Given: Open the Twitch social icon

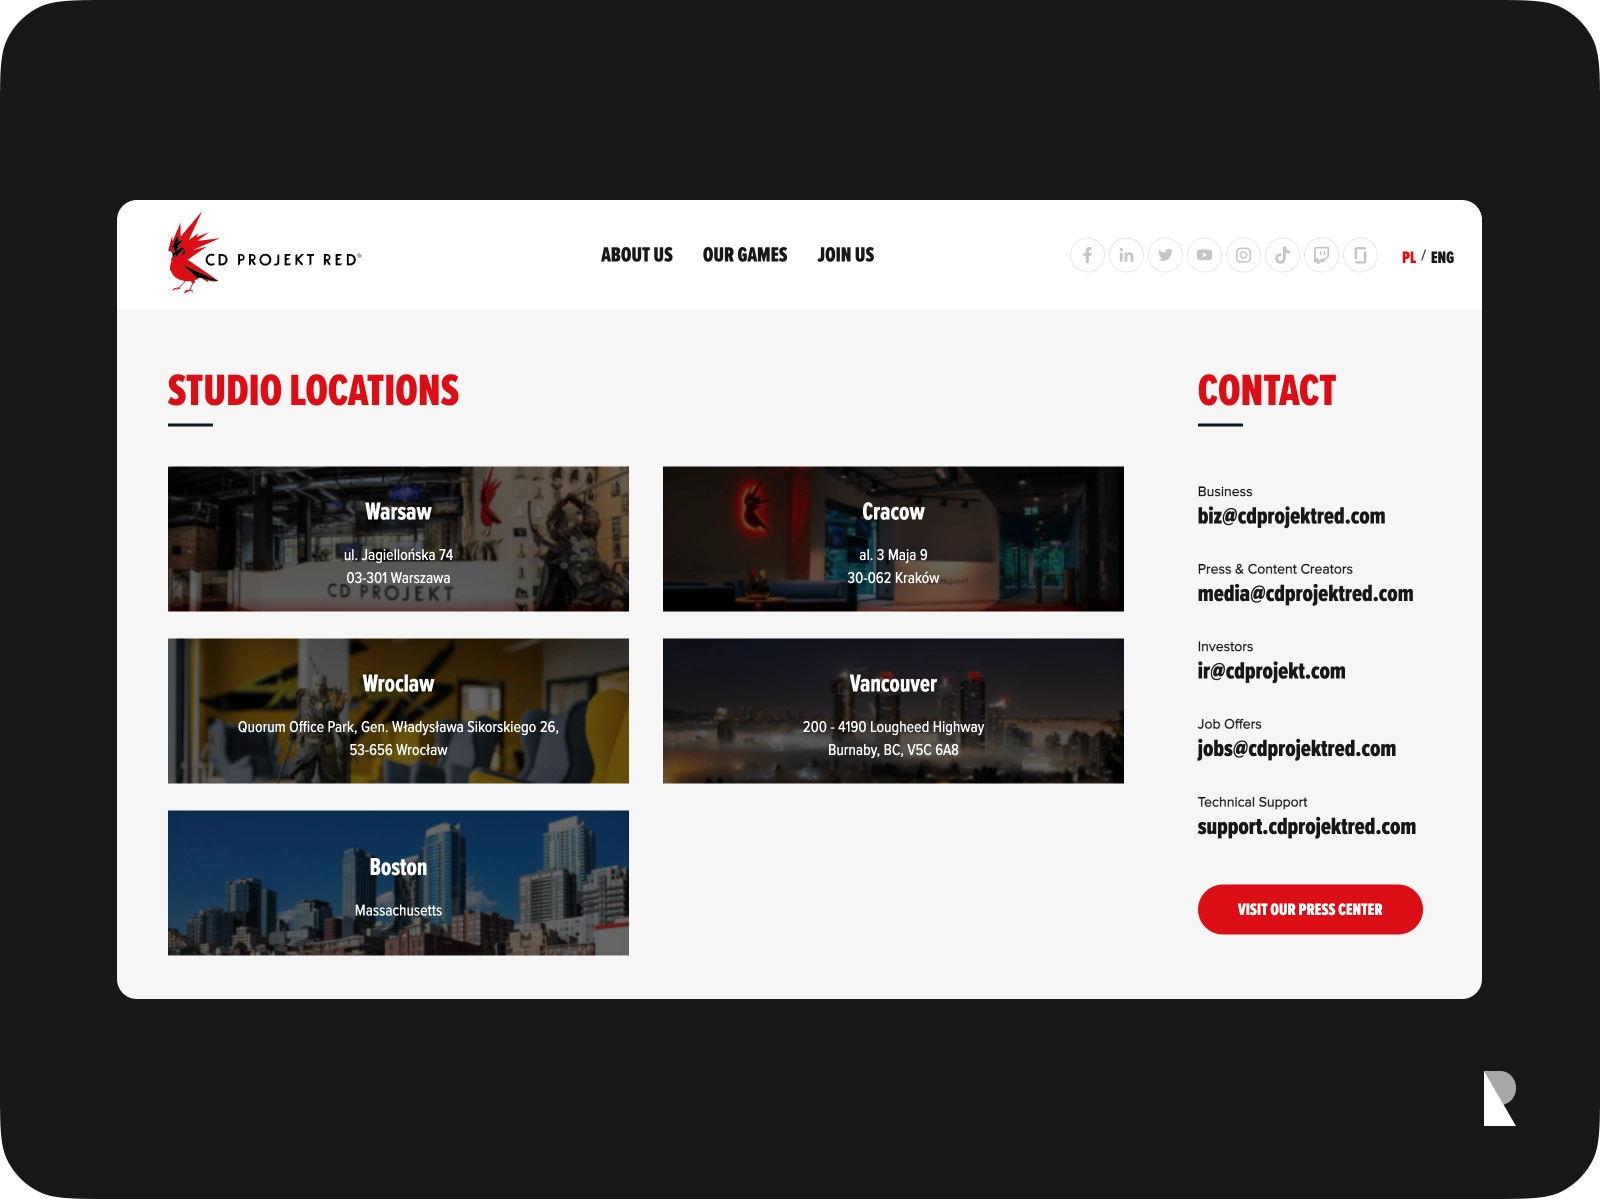Looking at the screenshot, I should click(x=1321, y=255).
